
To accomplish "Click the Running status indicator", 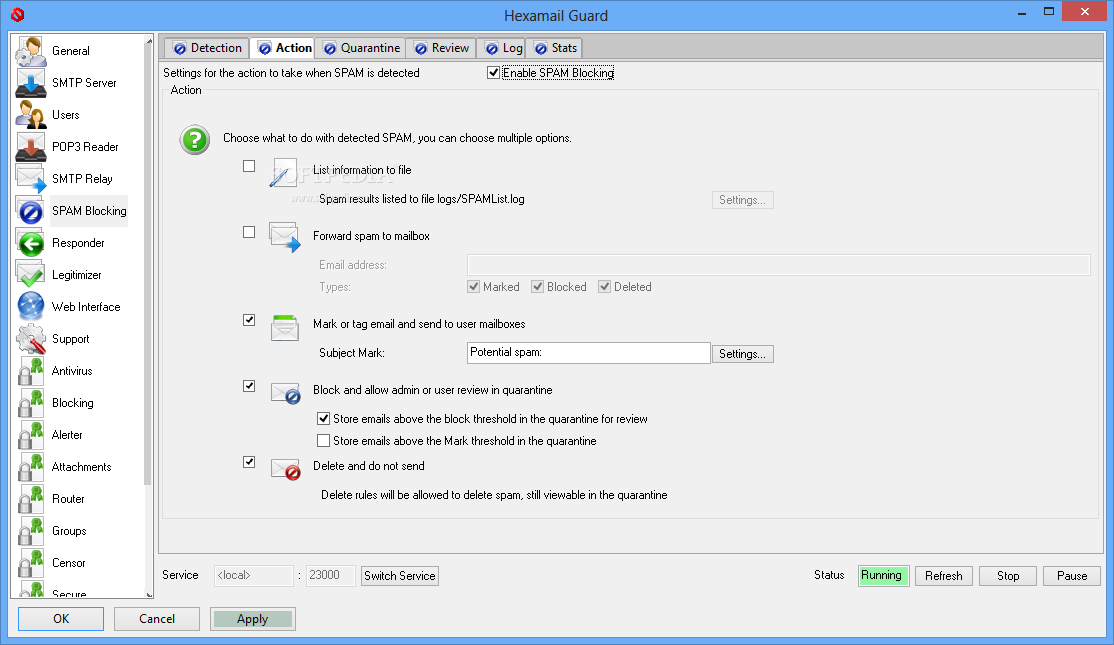I will (883, 575).
